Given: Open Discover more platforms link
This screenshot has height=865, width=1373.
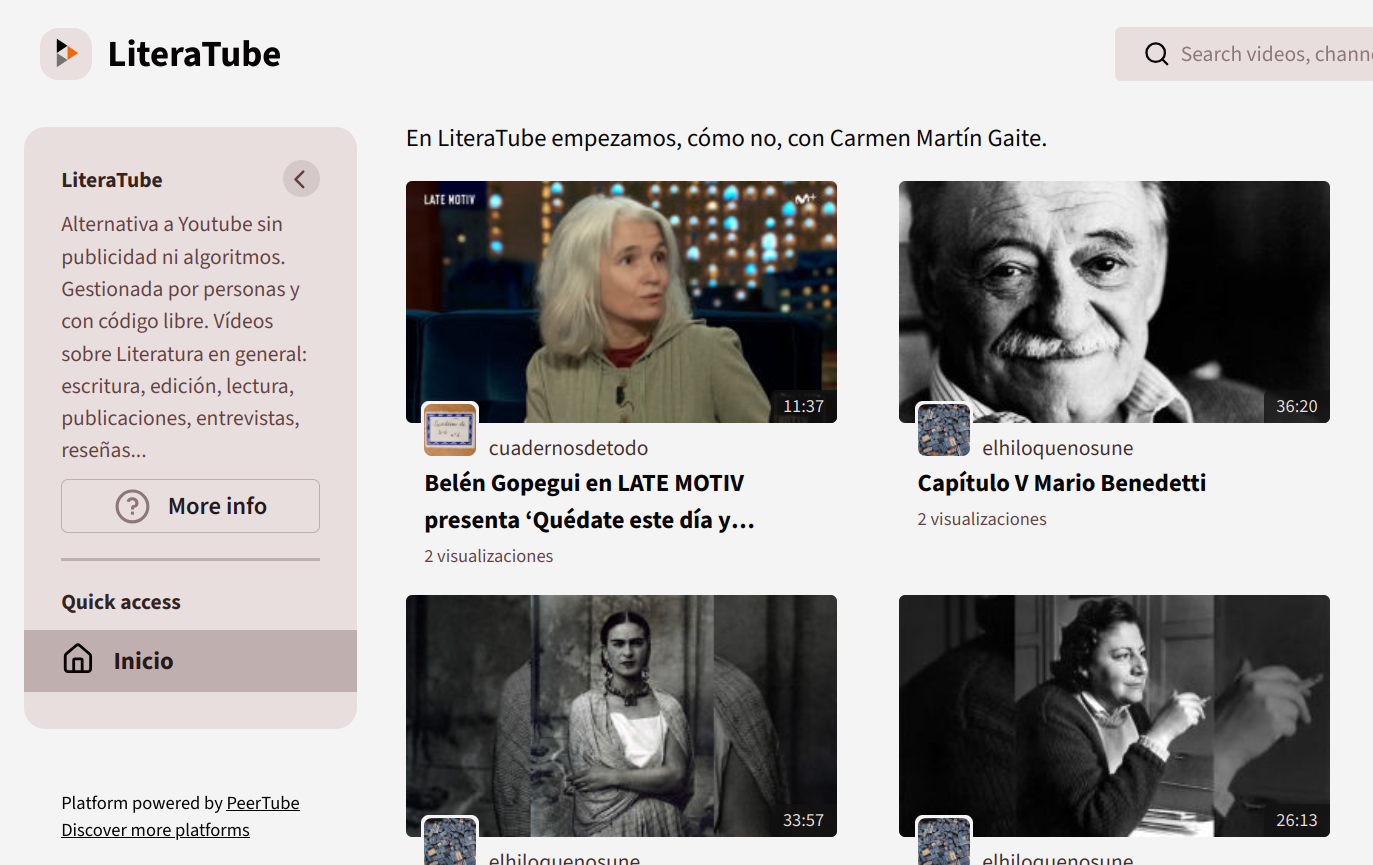Looking at the screenshot, I should coord(155,830).
